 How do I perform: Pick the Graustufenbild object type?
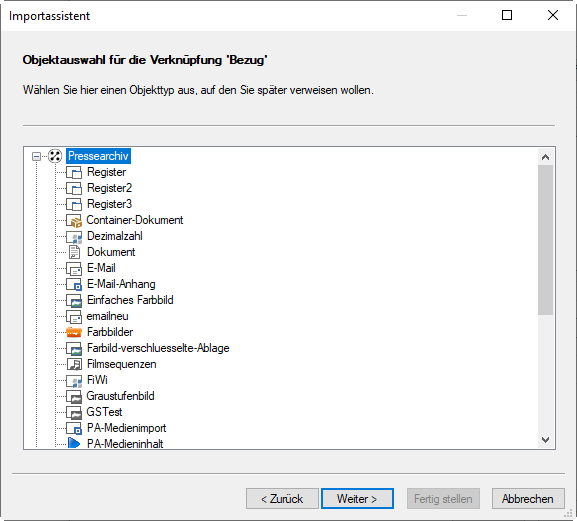(120, 396)
